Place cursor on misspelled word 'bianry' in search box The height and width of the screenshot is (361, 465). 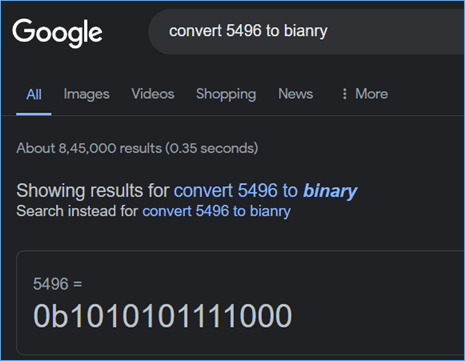coord(306,31)
